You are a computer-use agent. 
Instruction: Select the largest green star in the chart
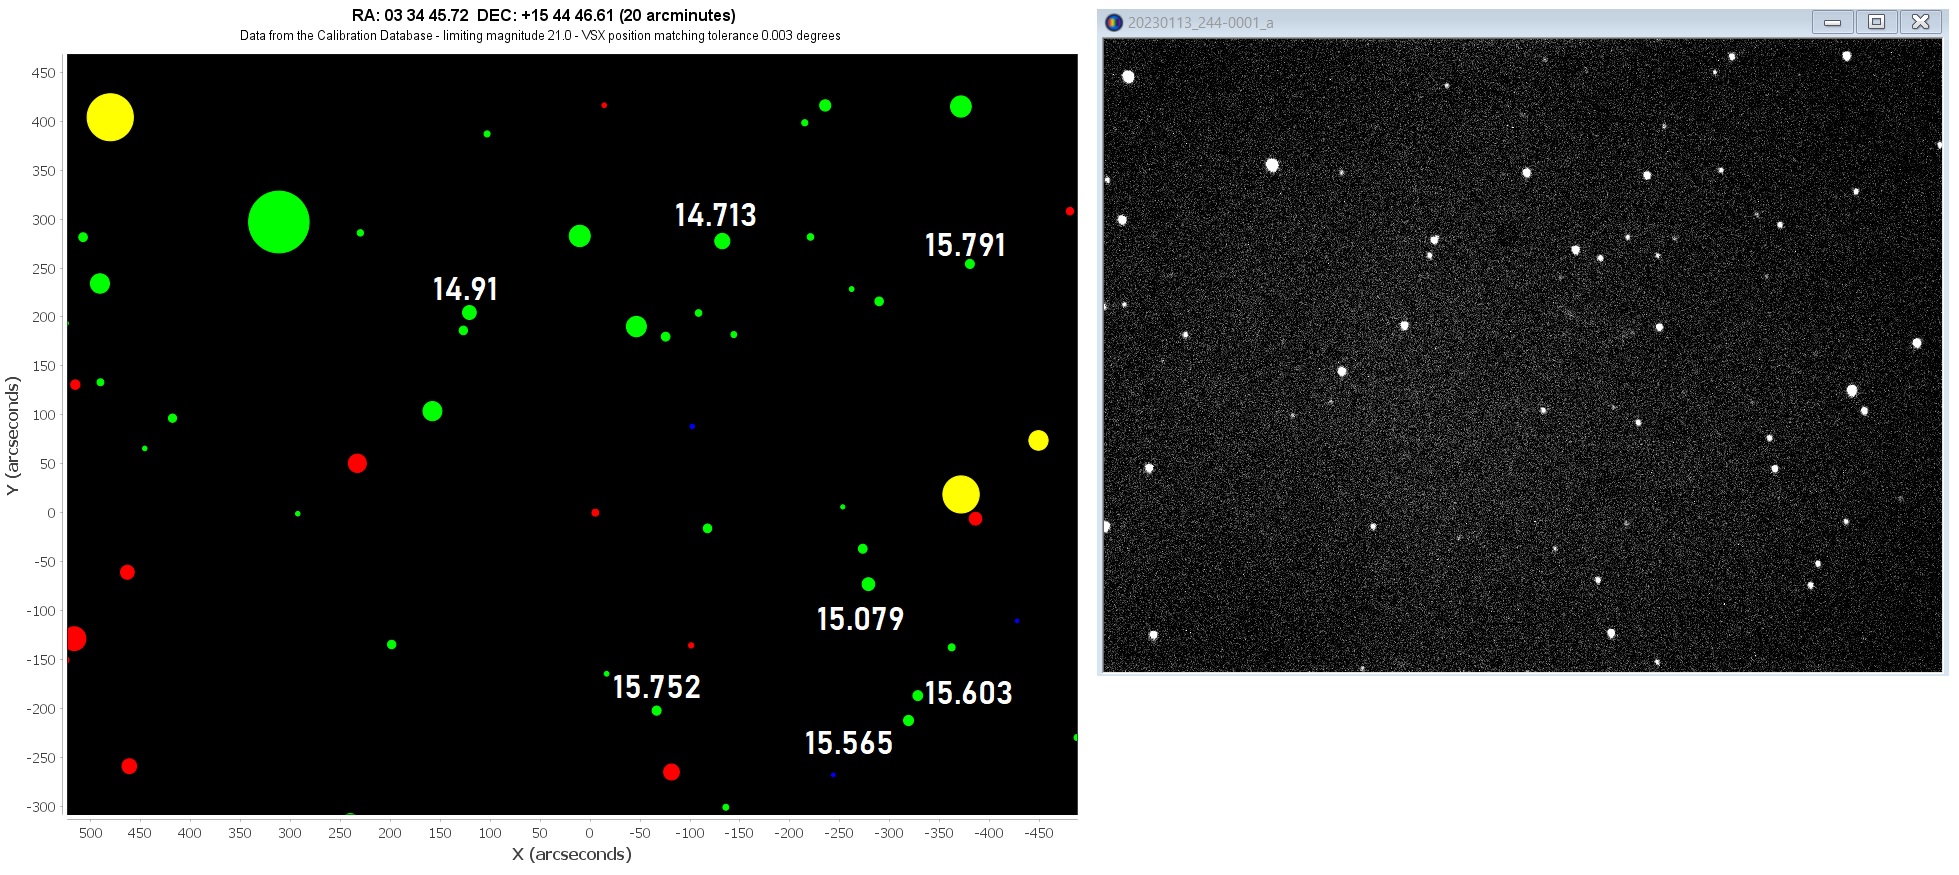(278, 222)
